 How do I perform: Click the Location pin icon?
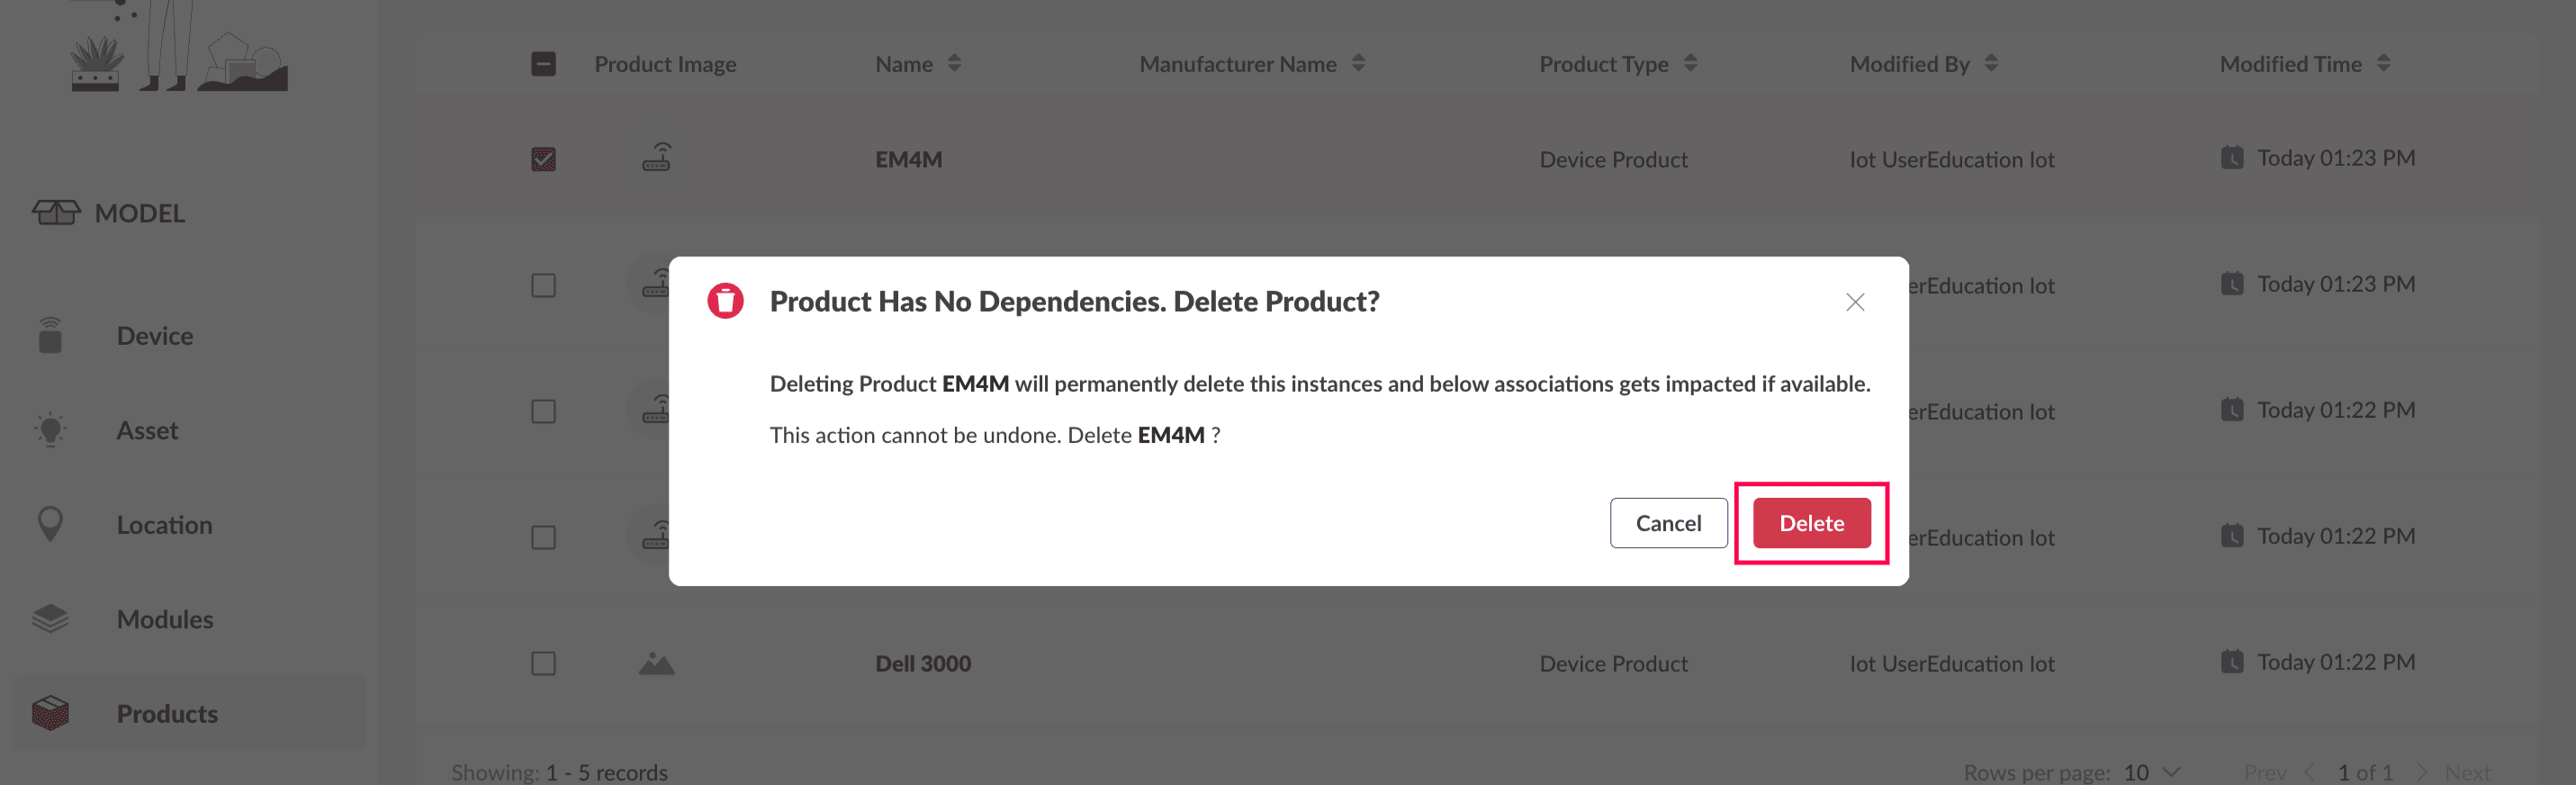[x=50, y=524]
